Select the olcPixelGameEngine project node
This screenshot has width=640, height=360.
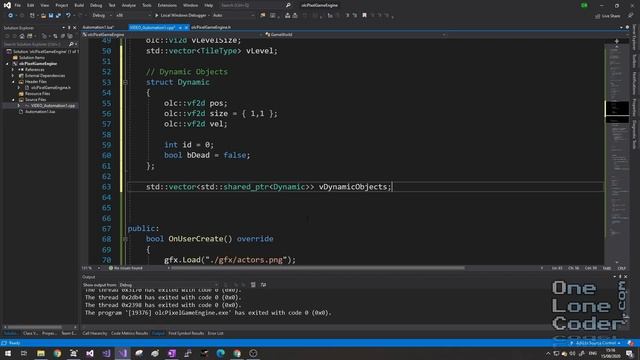(x=38, y=64)
